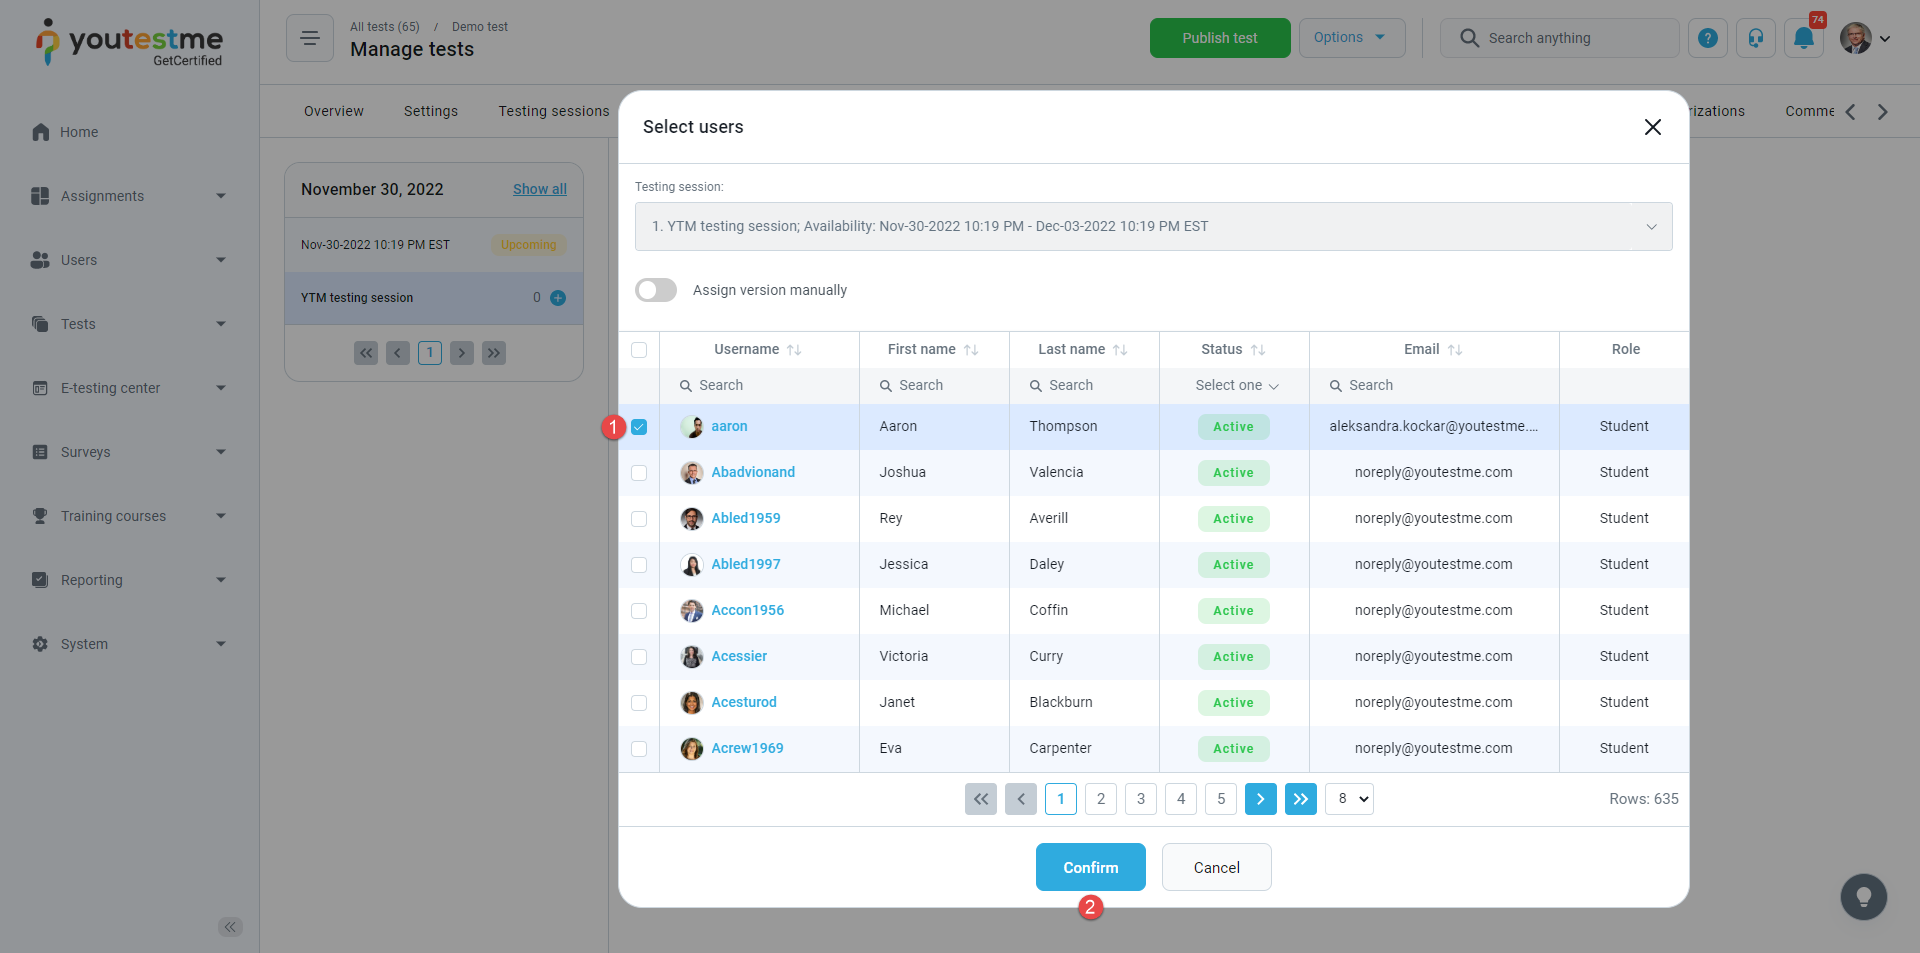
Task: Open the help question mark icon
Action: (x=1708, y=38)
